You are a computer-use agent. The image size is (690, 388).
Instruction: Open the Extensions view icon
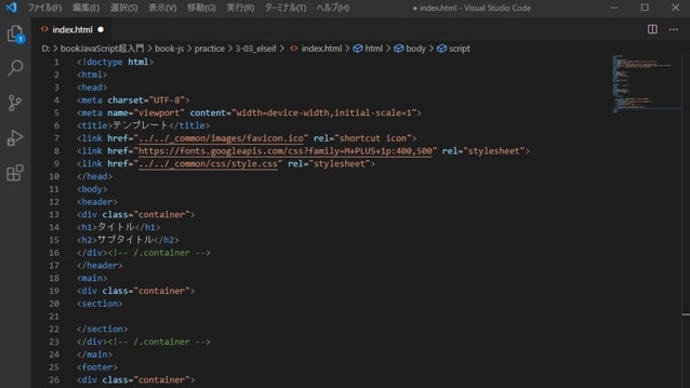(x=15, y=172)
